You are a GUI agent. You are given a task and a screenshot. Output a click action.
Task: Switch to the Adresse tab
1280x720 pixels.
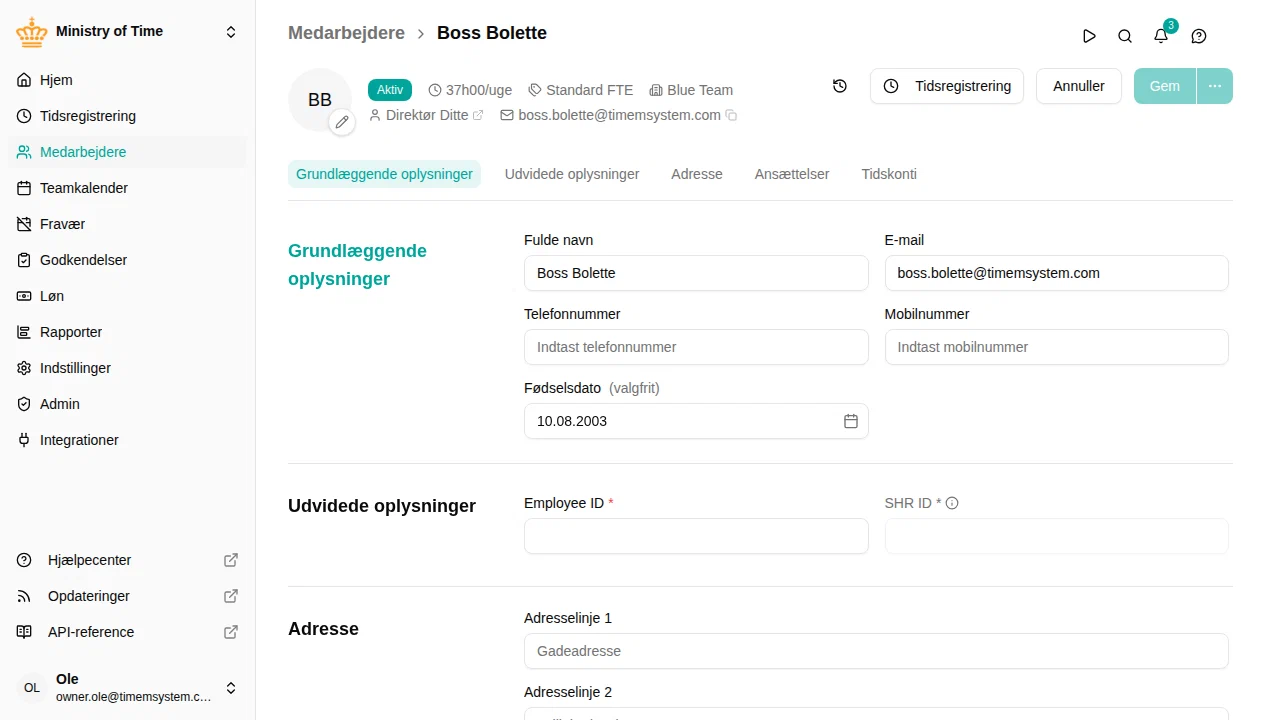[697, 174]
